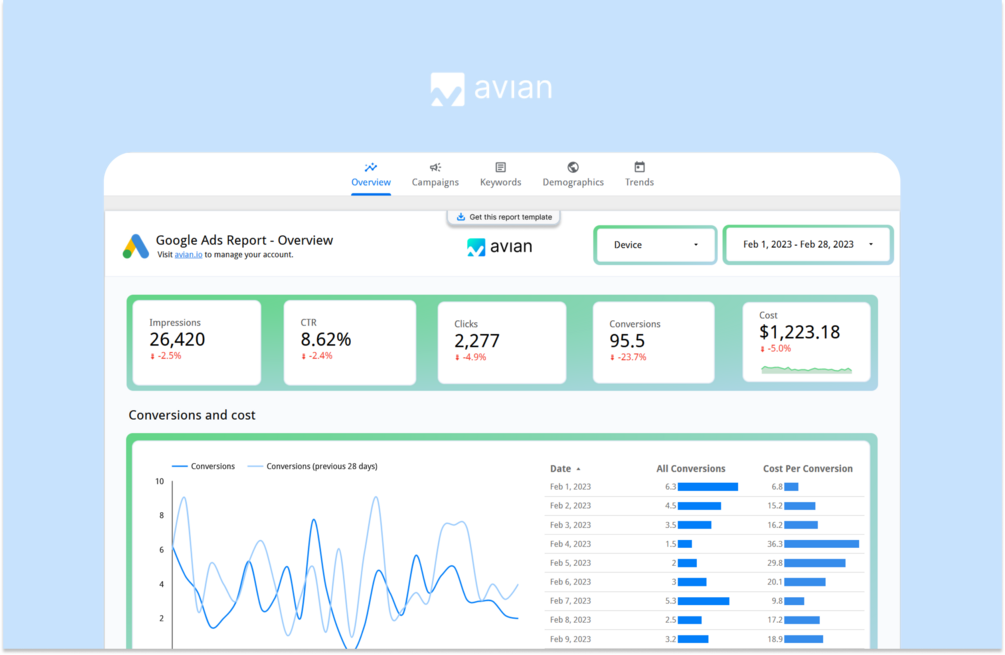
Task: Select the Feb 7, 2023 row
Action: click(x=704, y=601)
